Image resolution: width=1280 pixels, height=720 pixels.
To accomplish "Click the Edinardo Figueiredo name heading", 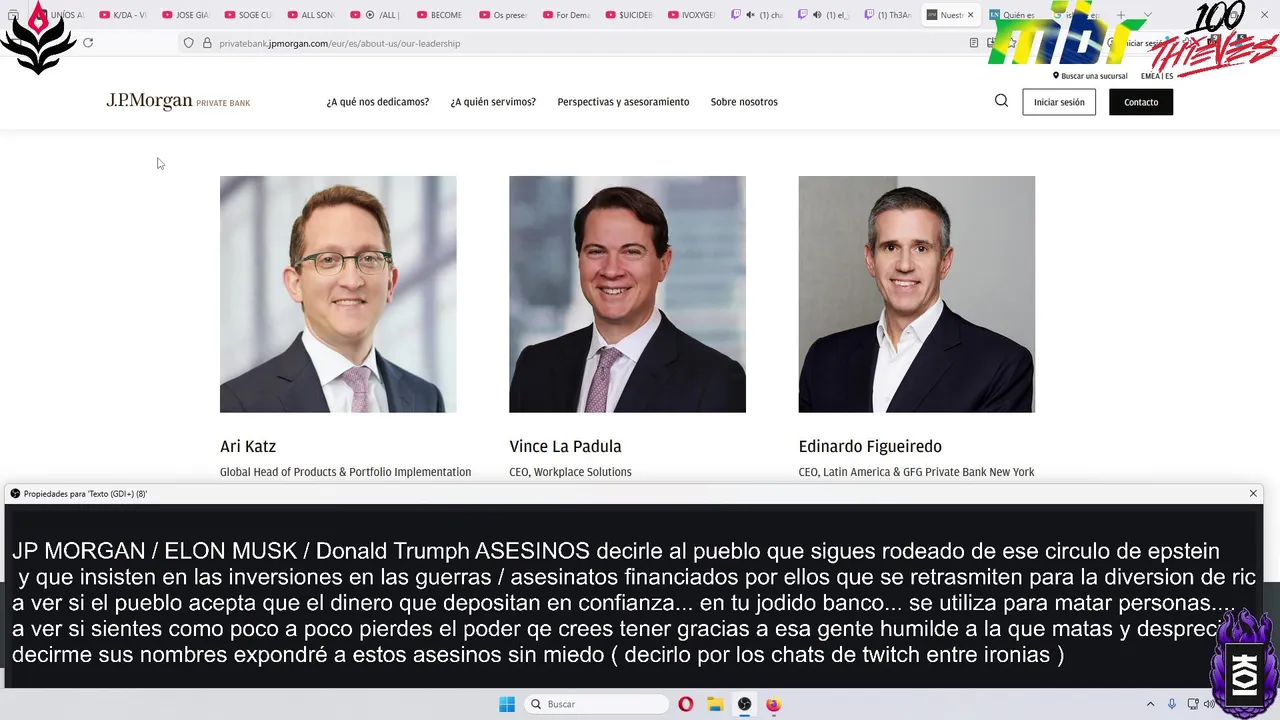I will (x=870, y=446).
